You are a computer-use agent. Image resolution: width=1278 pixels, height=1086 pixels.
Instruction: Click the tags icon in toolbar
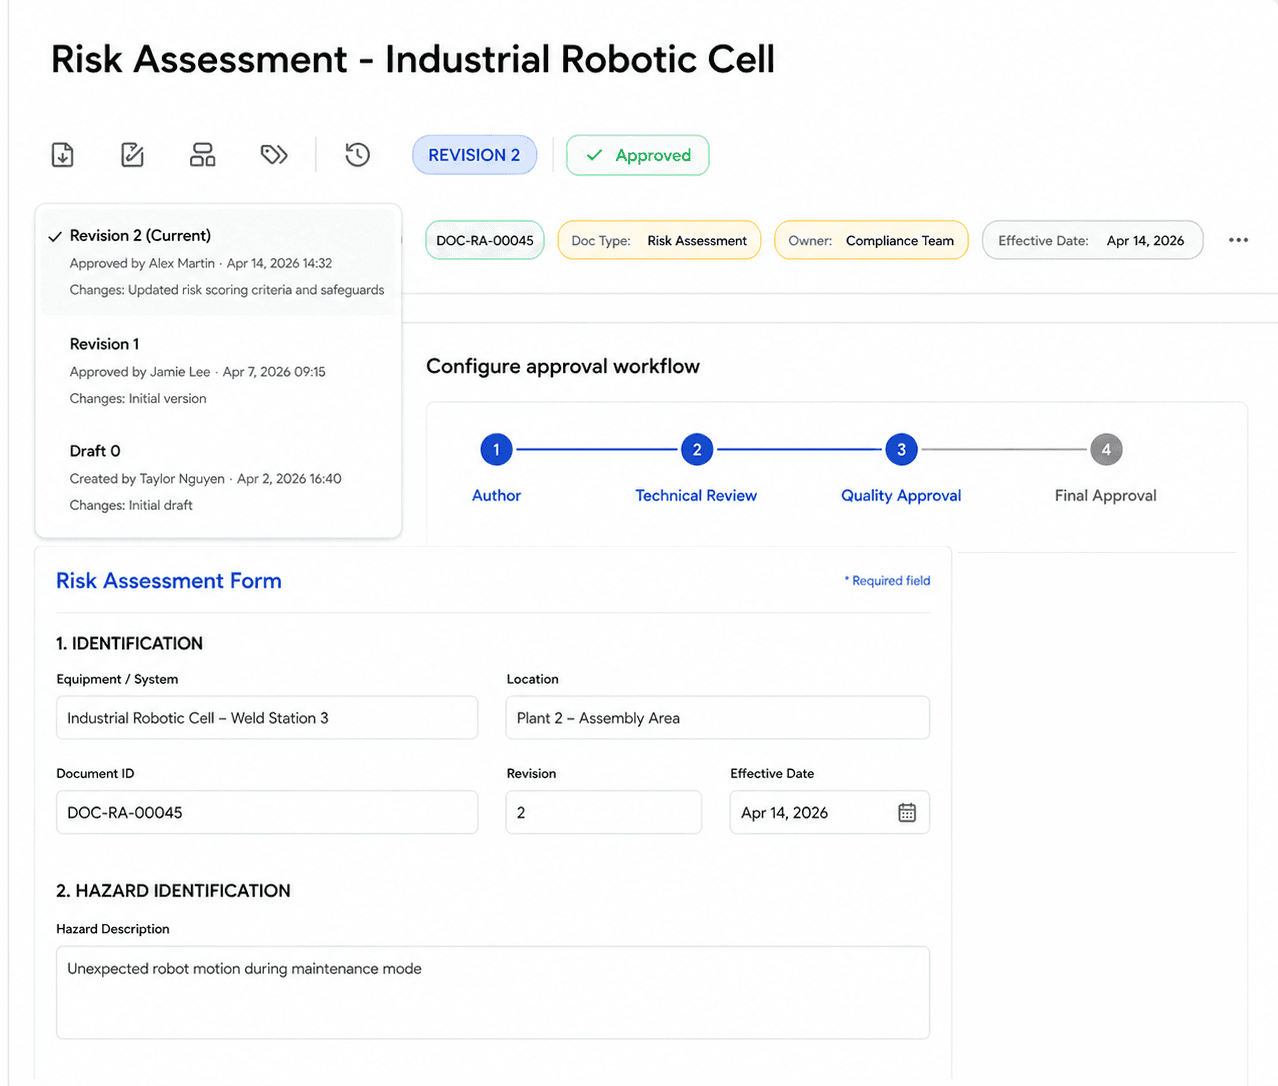point(274,155)
